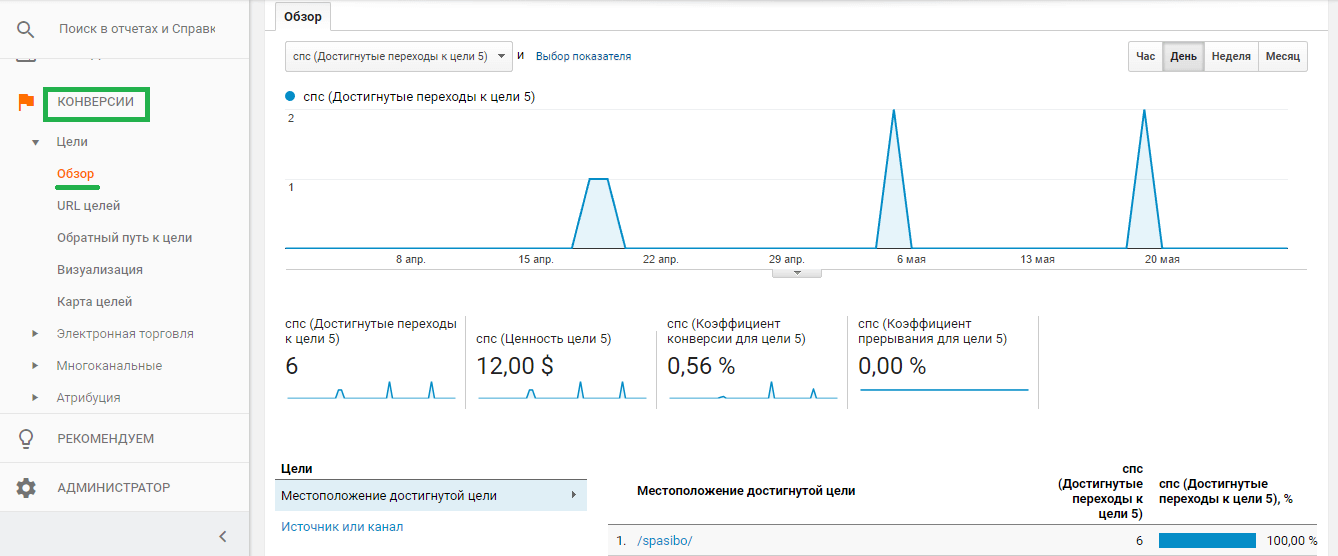1338x556 pixels.
Task: Collapse sidebar with the left chevron
Action: (x=223, y=536)
